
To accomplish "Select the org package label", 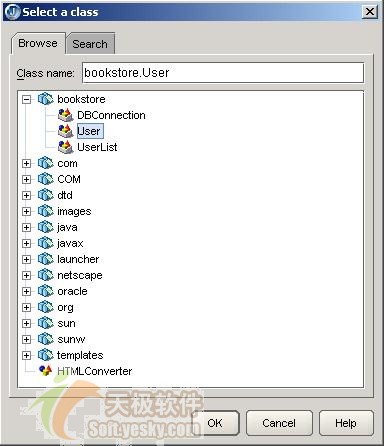I will pyautogui.click(x=65, y=307).
